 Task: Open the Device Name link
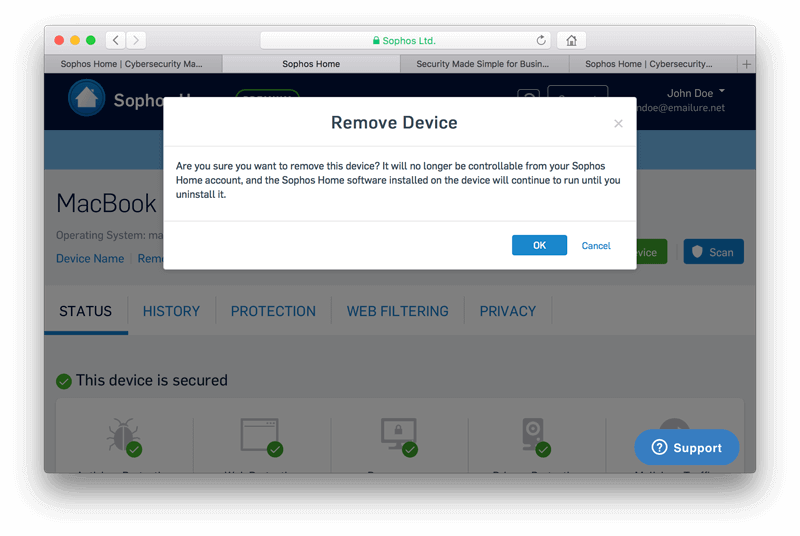pos(90,259)
